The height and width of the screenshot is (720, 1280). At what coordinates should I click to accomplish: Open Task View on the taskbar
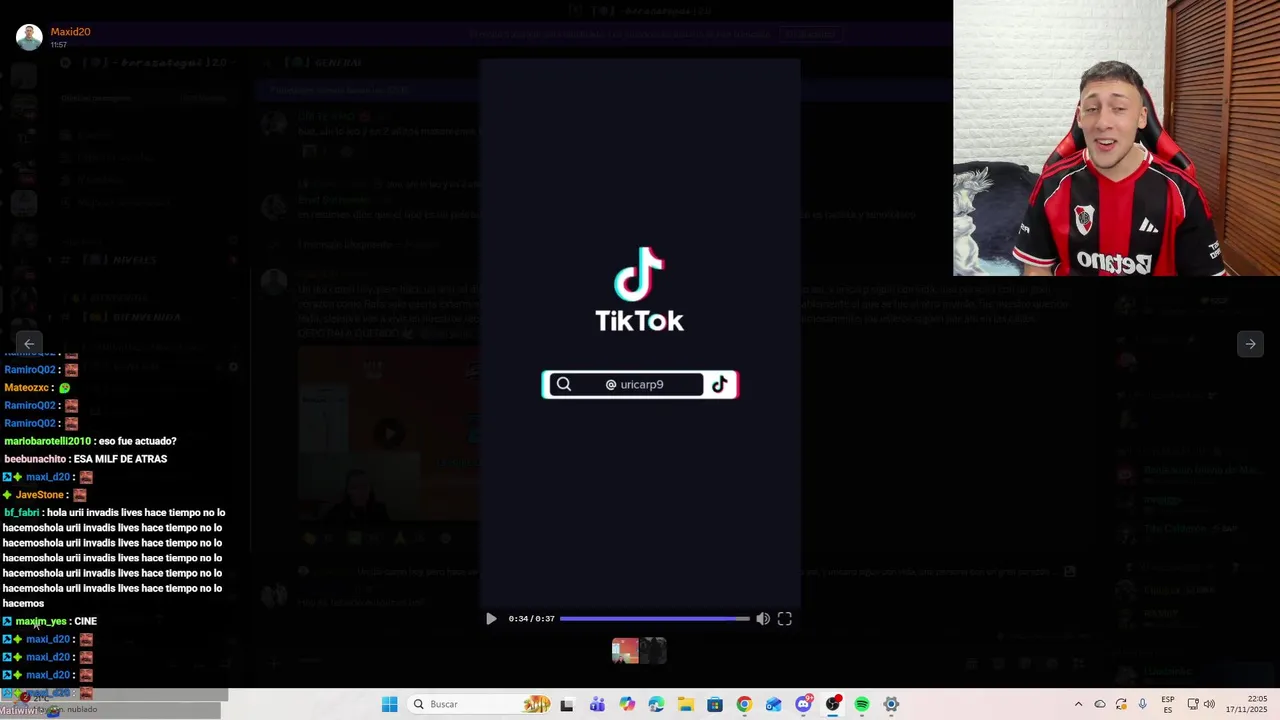567,704
